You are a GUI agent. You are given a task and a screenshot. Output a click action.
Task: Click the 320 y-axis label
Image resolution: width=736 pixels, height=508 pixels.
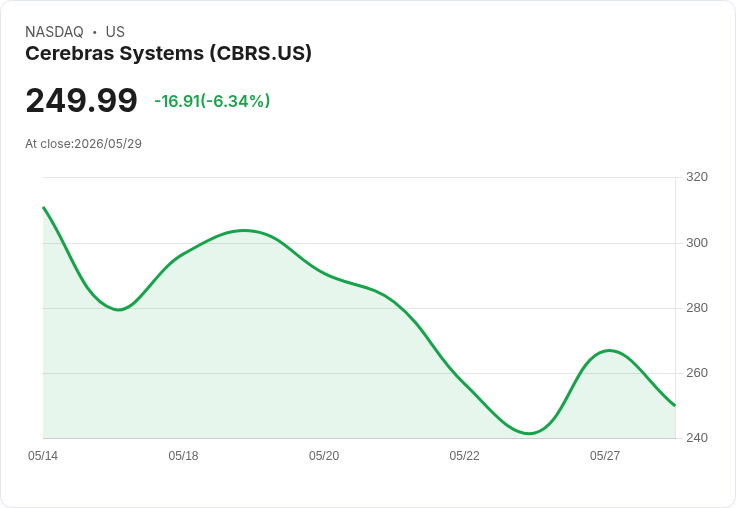697,177
